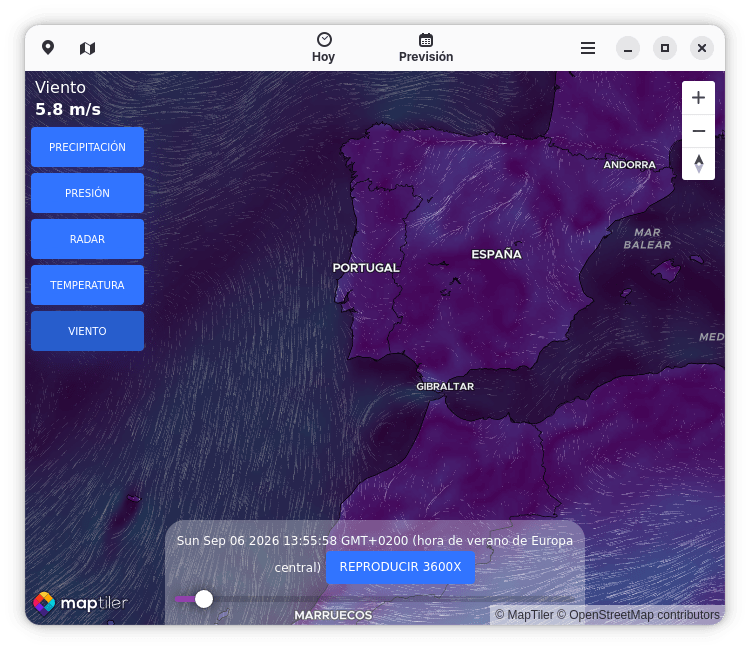750x650 pixels.
Task: Click the location pin icon
Action: (48, 48)
